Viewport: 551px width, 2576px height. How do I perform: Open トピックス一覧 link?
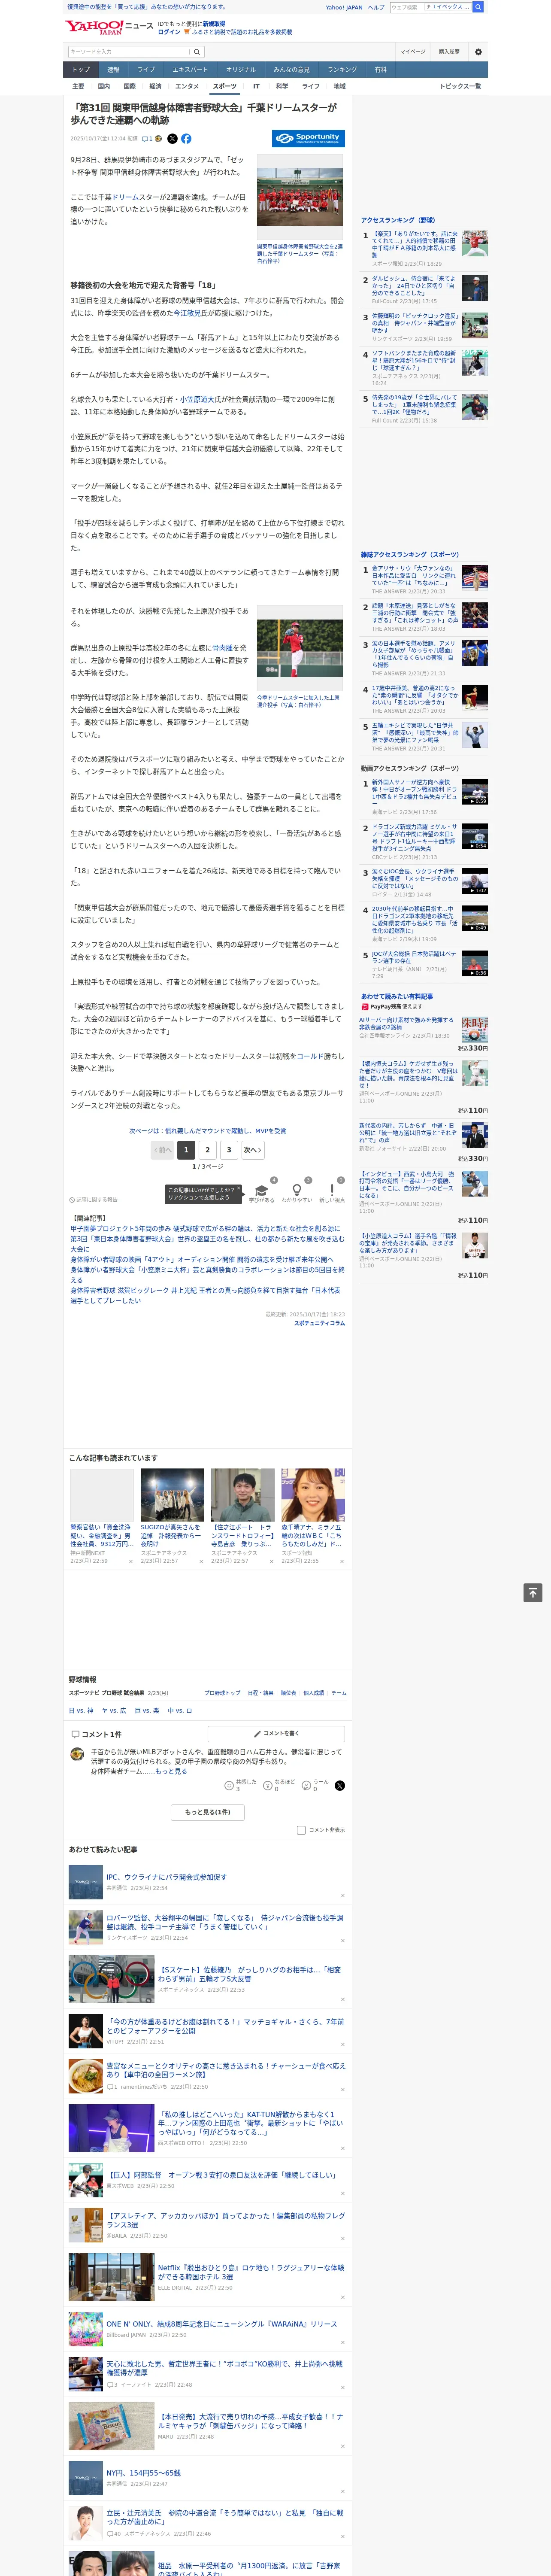coord(460,86)
